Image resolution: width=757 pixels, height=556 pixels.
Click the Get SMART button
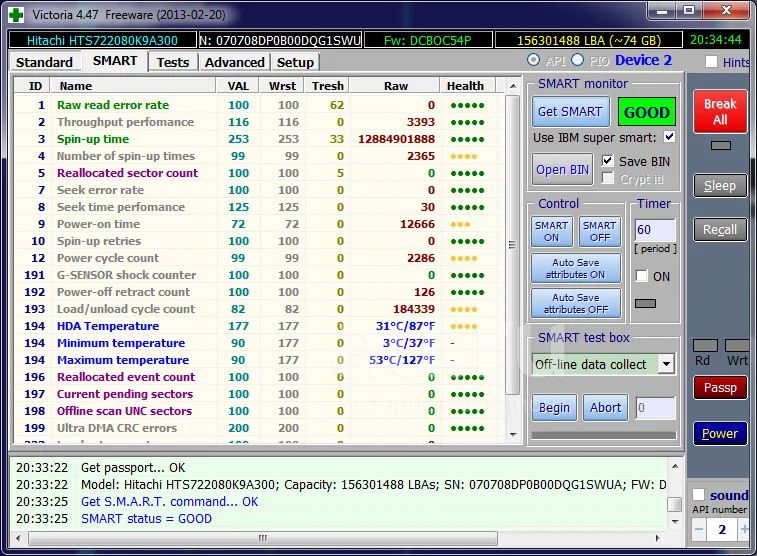click(x=570, y=111)
